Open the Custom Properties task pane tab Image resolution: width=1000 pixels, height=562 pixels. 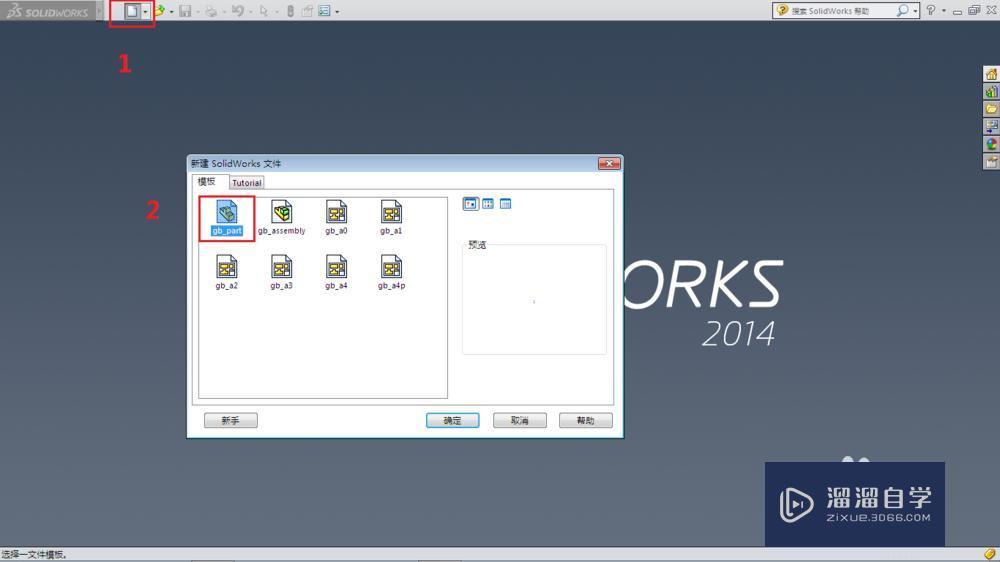coord(991,162)
